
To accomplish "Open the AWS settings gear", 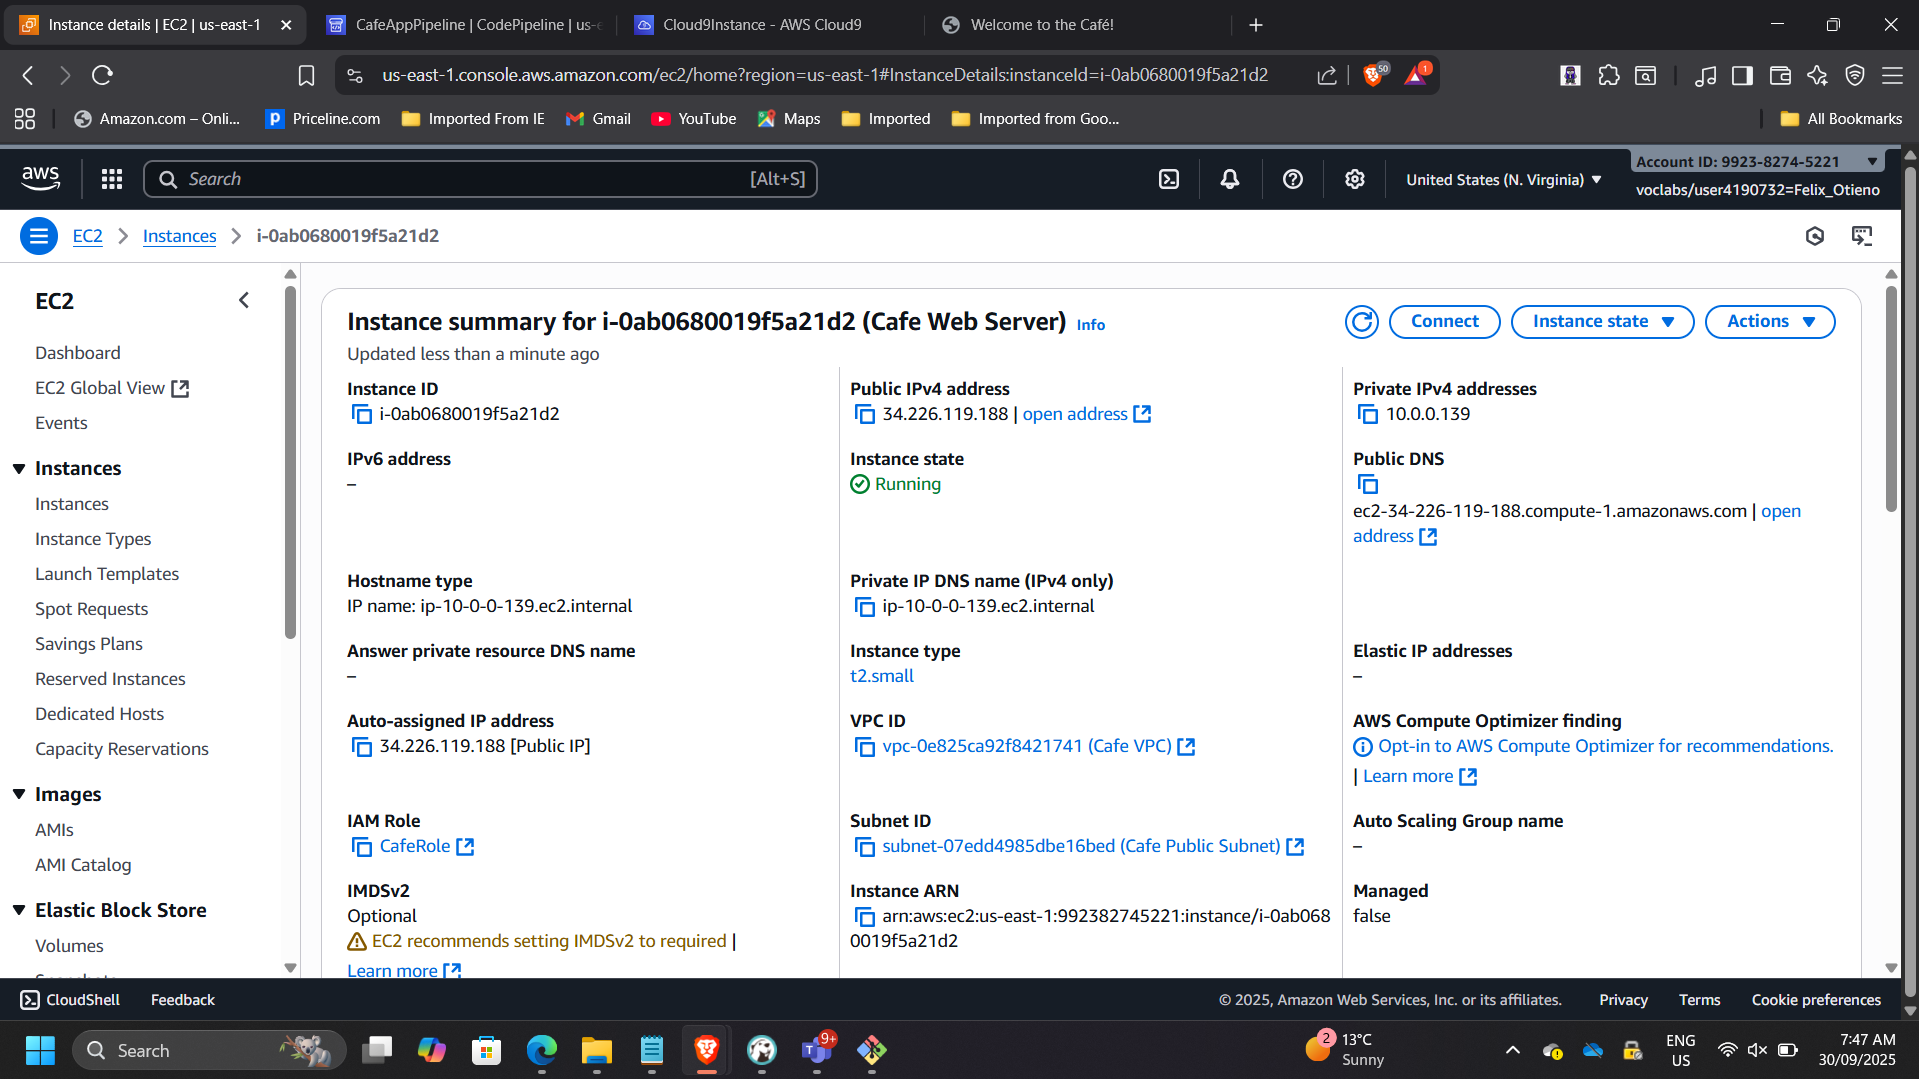I will (x=1354, y=179).
